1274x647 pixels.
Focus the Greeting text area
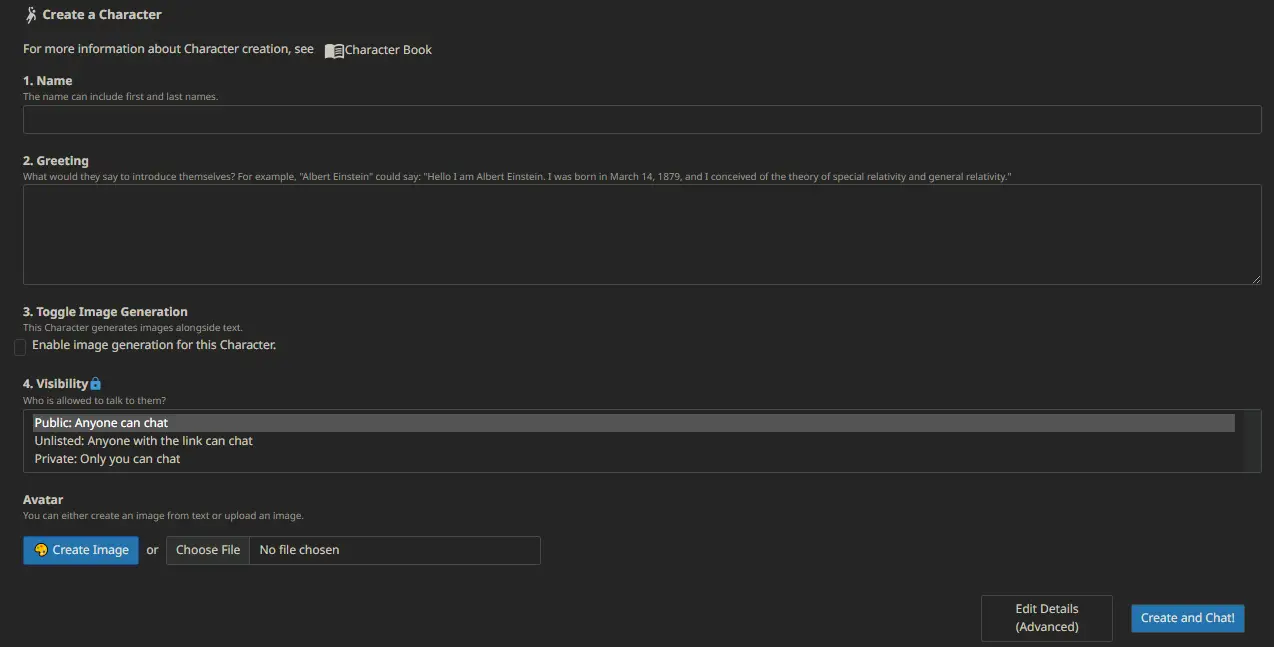[641, 234]
